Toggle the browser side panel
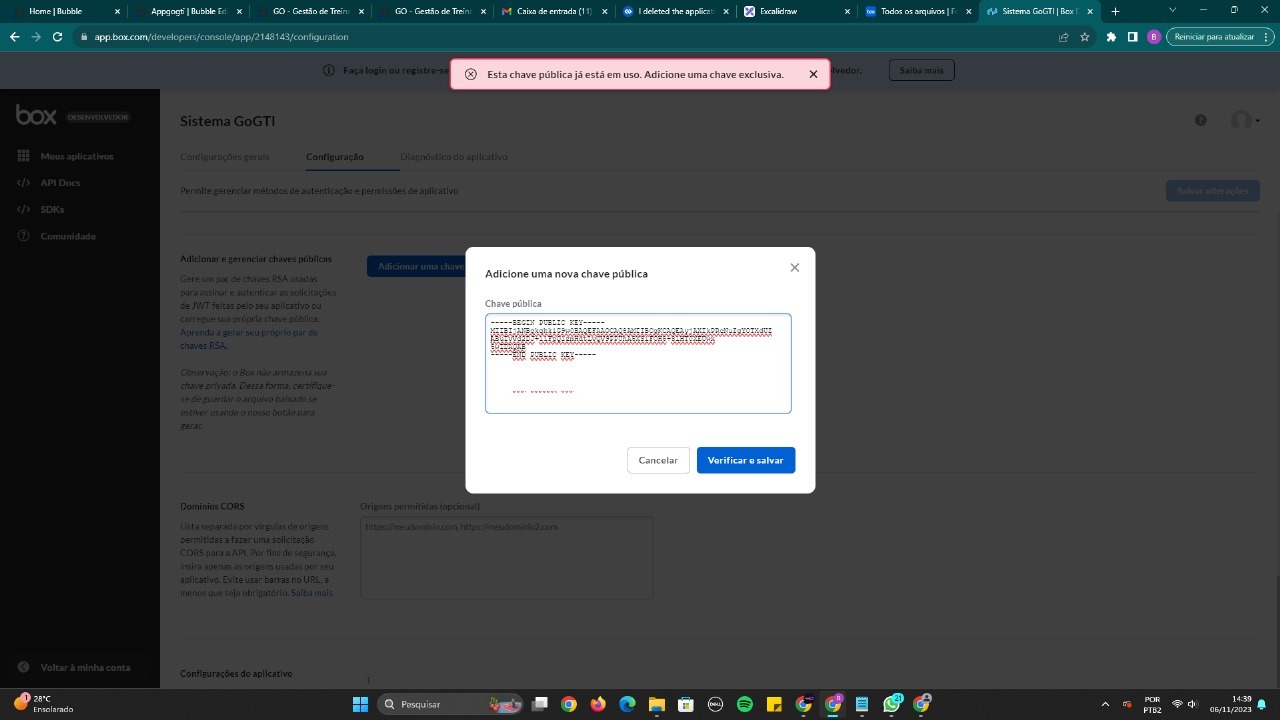The width and height of the screenshot is (1280, 720). (1132, 36)
